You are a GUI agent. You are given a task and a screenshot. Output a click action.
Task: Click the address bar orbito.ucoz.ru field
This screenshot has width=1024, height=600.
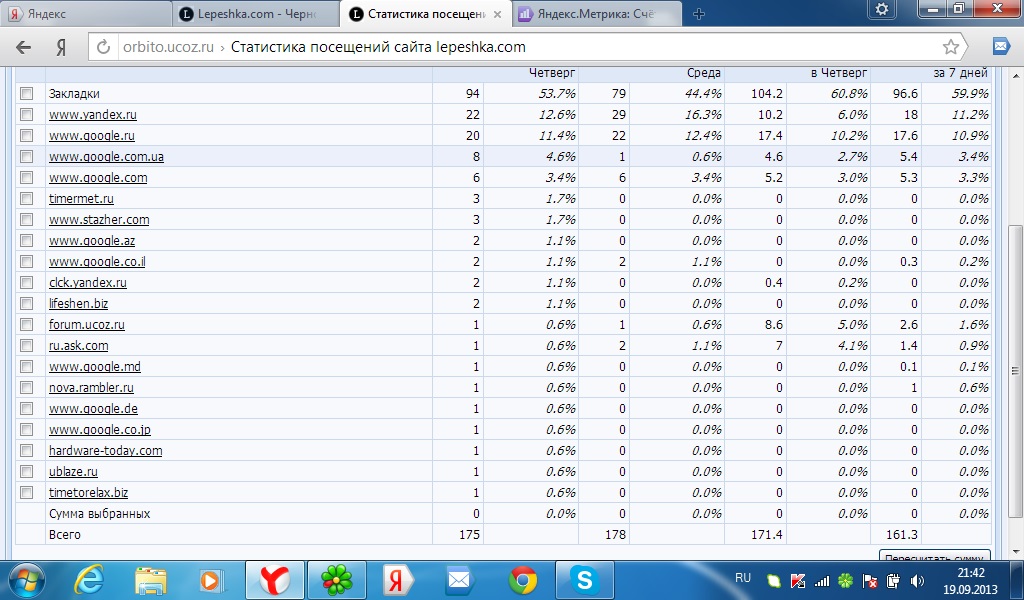tap(529, 47)
